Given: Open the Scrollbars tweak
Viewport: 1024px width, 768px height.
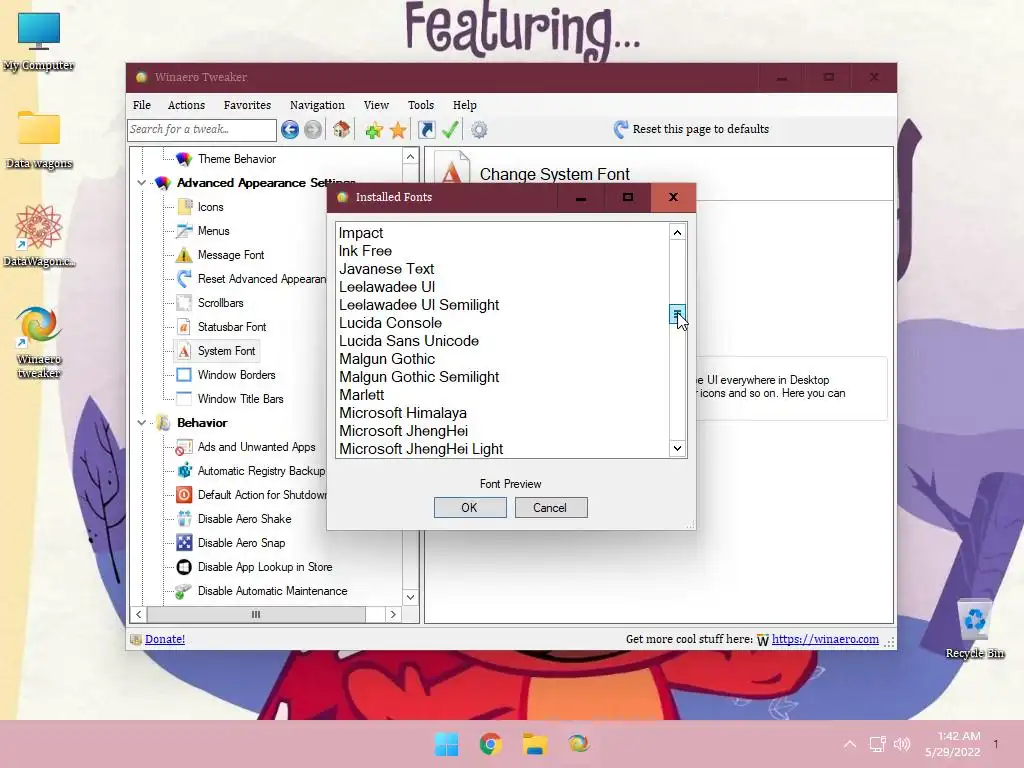Looking at the screenshot, I should click(x=221, y=303).
